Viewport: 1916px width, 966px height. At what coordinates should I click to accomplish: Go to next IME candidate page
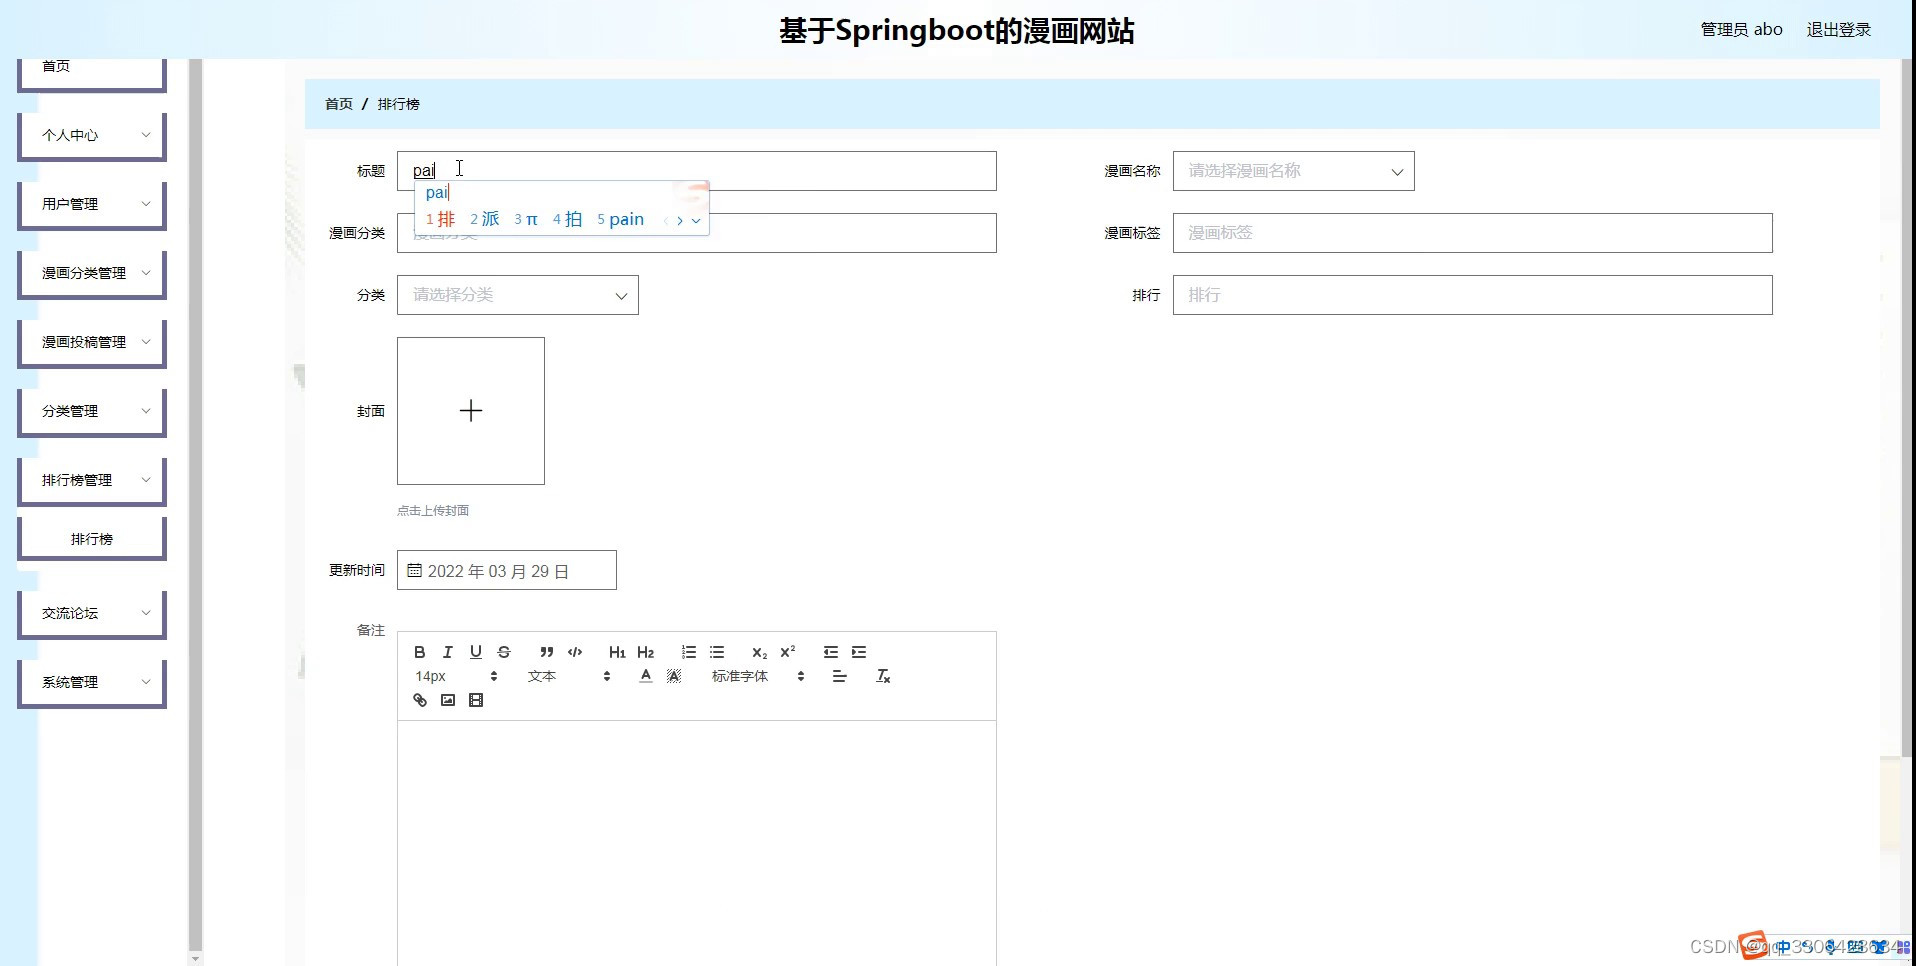coord(680,220)
